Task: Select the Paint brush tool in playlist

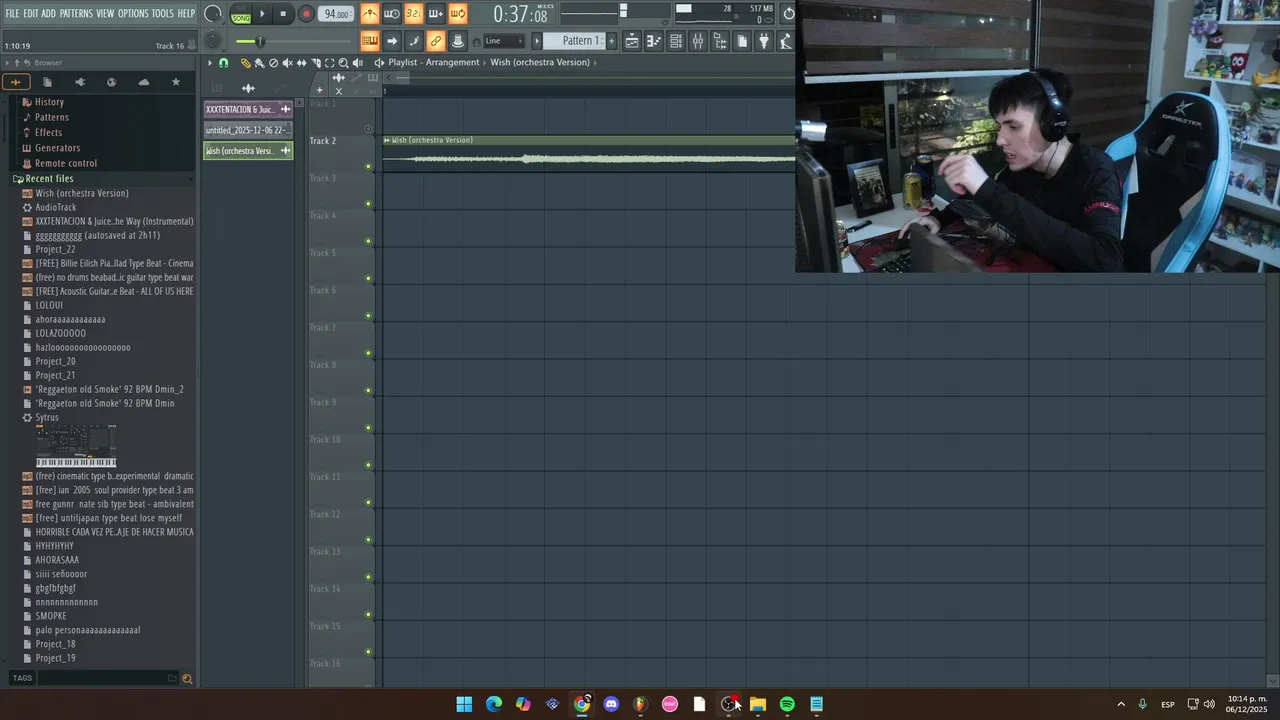Action: pos(259,62)
